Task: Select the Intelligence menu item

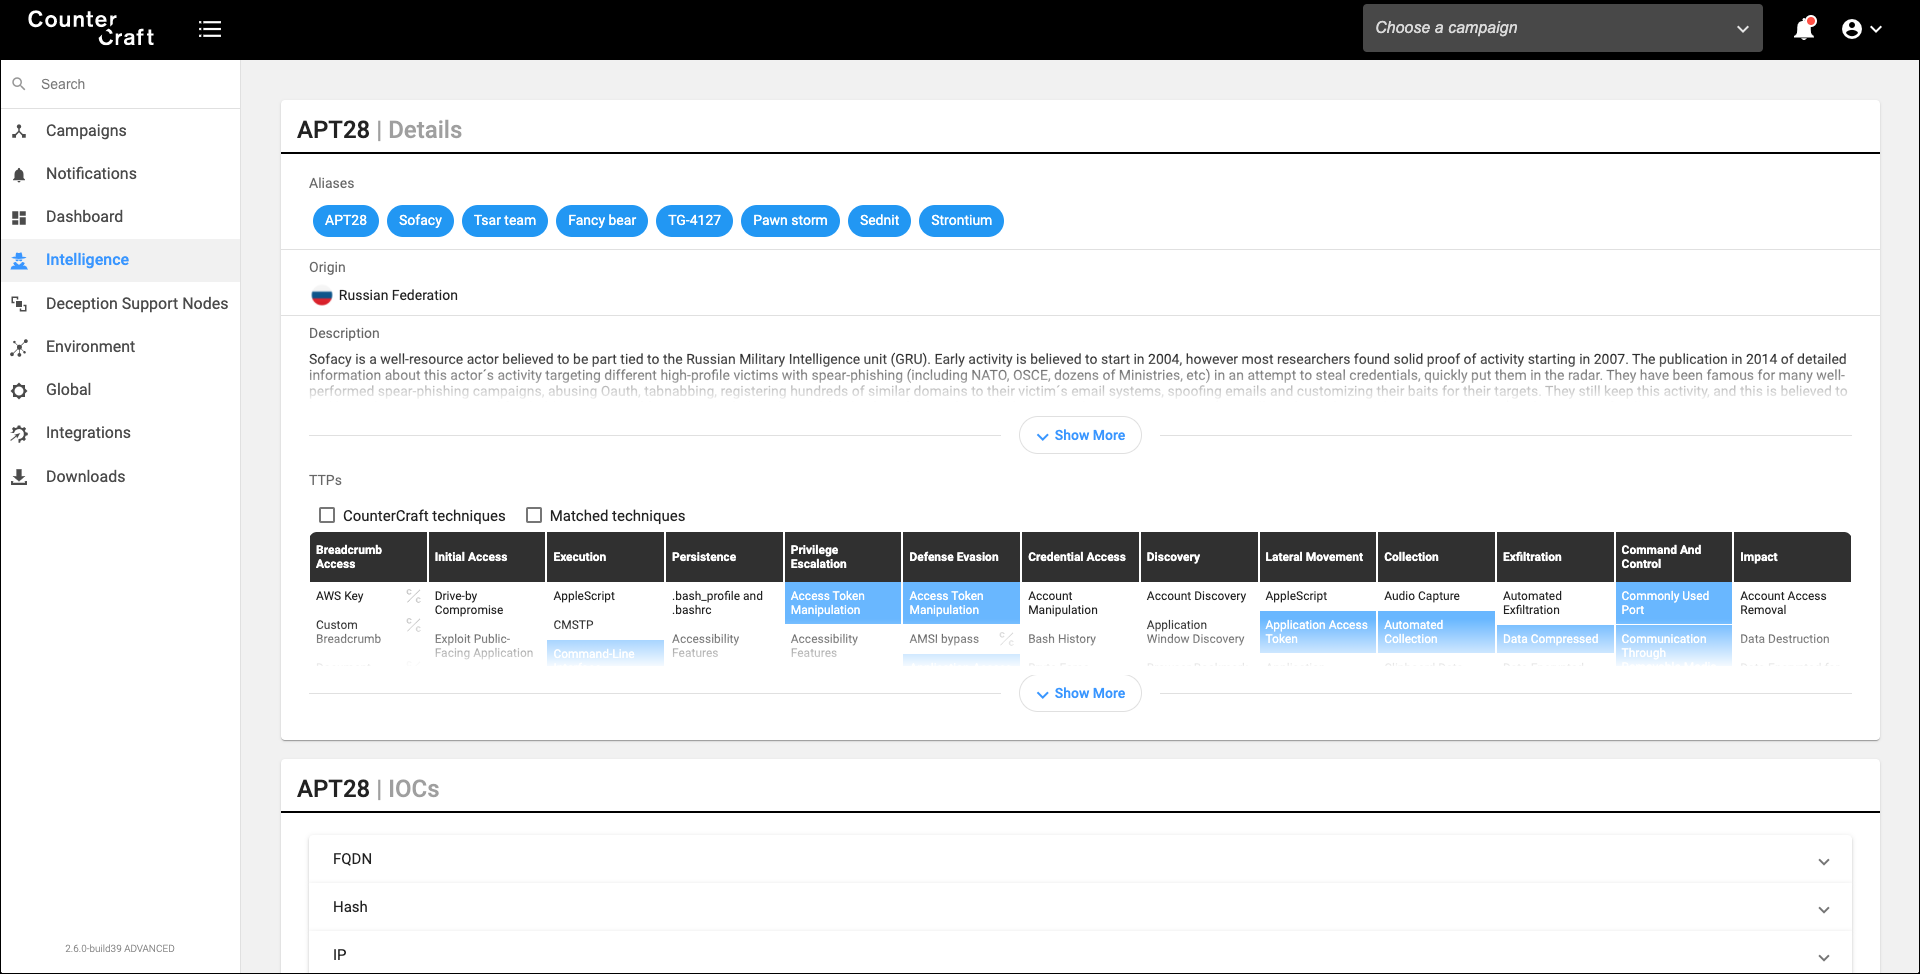Action: tap(120, 260)
